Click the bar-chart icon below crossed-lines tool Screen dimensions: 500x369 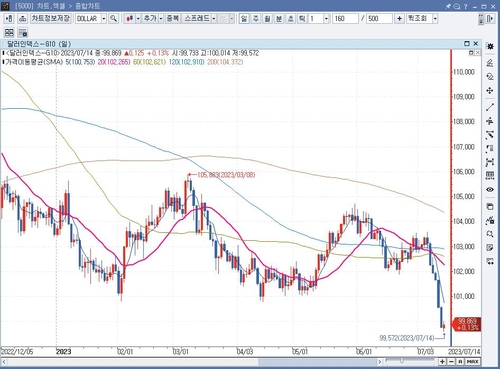click(x=490, y=149)
